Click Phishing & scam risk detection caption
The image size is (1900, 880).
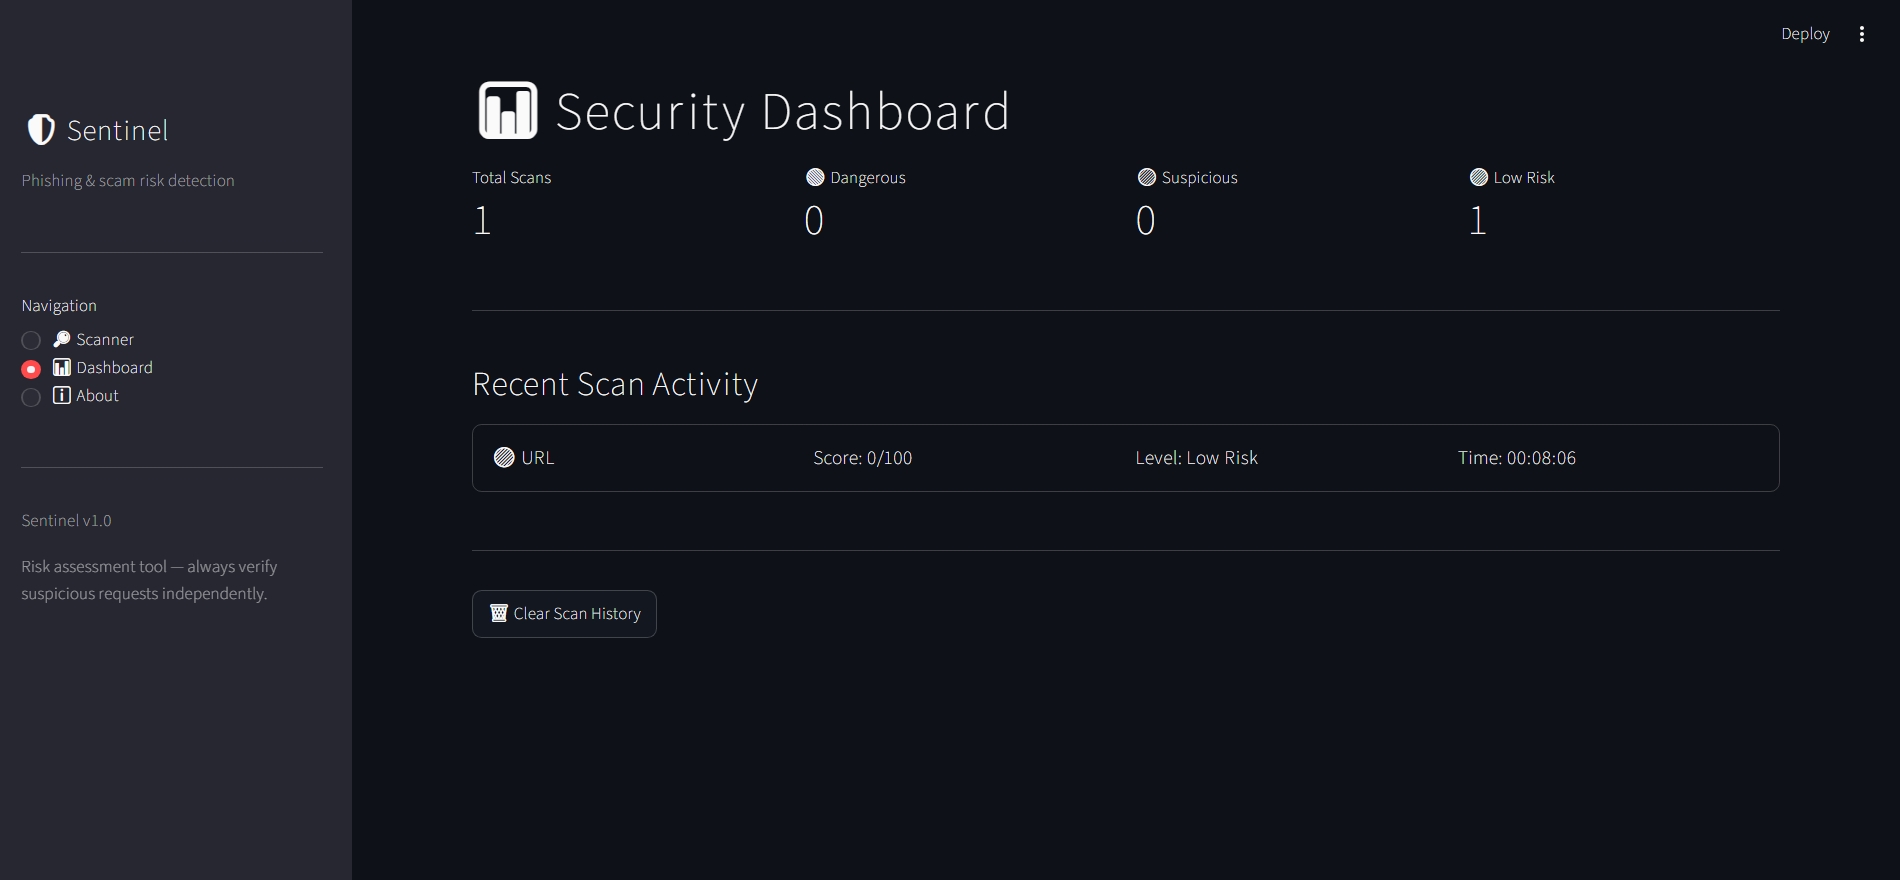coord(128,181)
